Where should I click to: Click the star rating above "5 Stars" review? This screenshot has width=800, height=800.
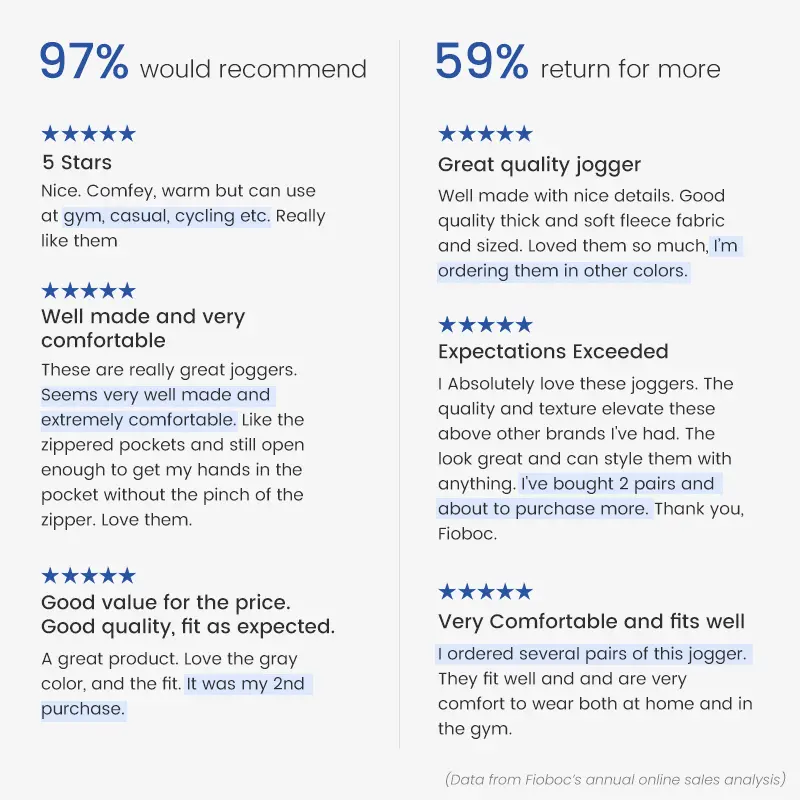click(88, 134)
